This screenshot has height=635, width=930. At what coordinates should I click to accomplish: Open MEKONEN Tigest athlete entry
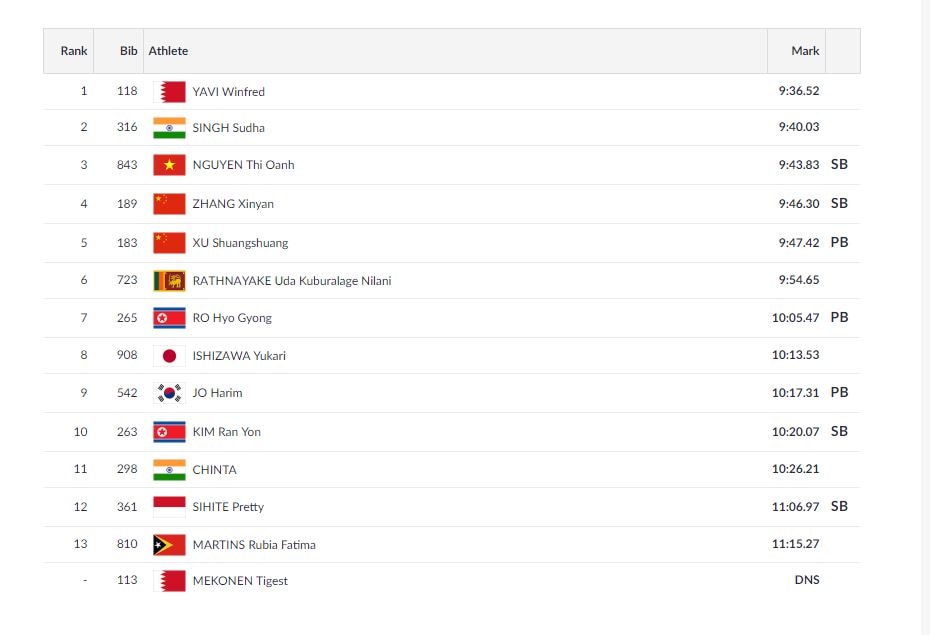click(x=240, y=581)
